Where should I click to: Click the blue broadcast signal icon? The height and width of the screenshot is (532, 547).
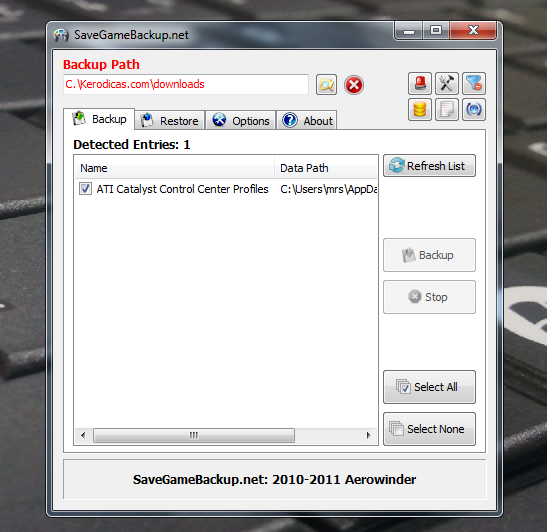click(474, 110)
